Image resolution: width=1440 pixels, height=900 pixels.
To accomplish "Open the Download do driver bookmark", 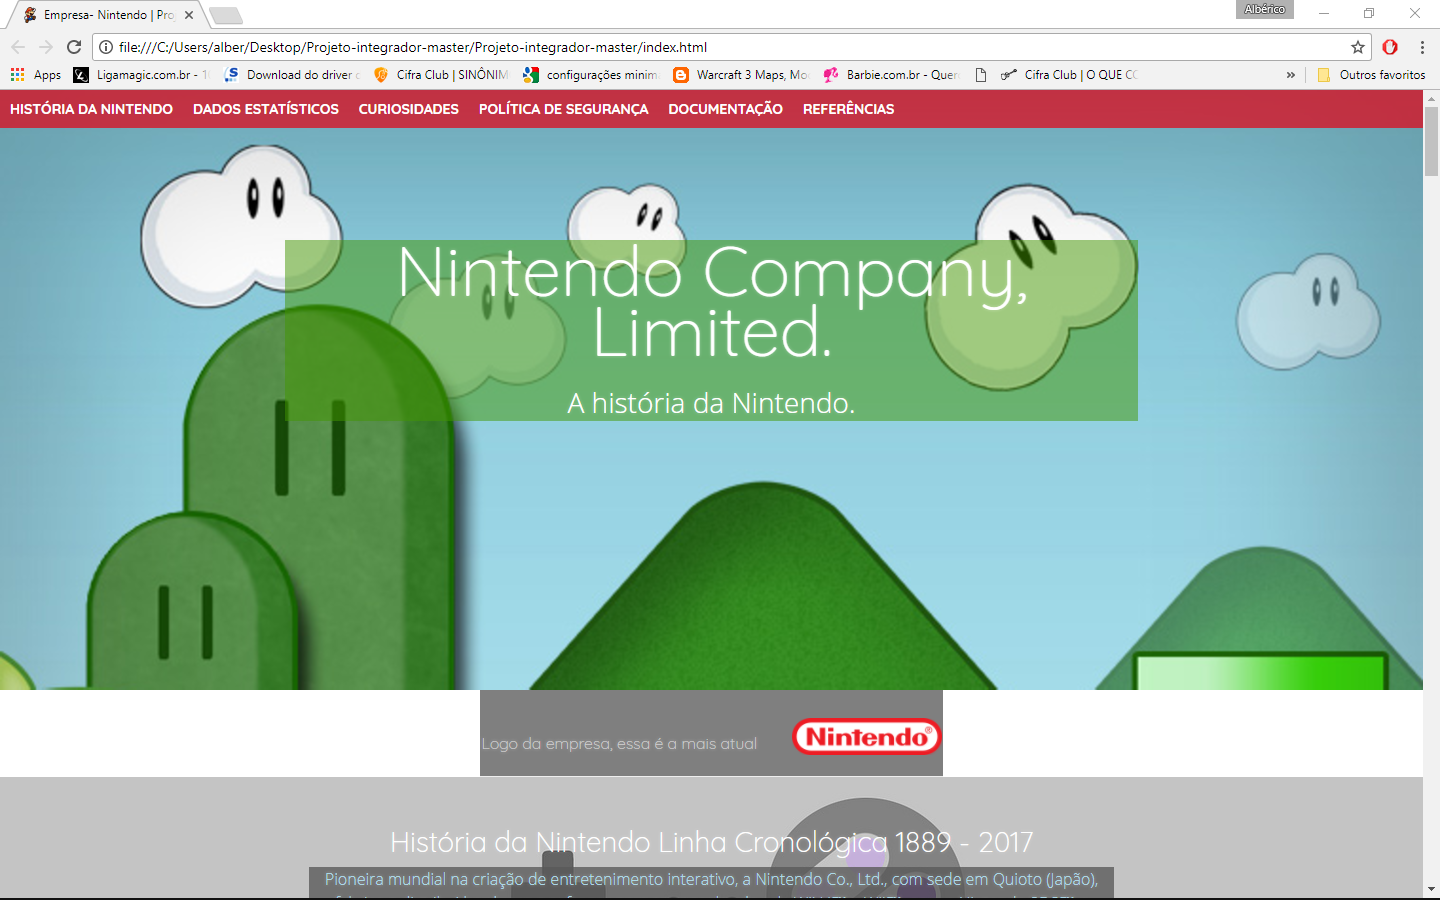I will click(292, 75).
